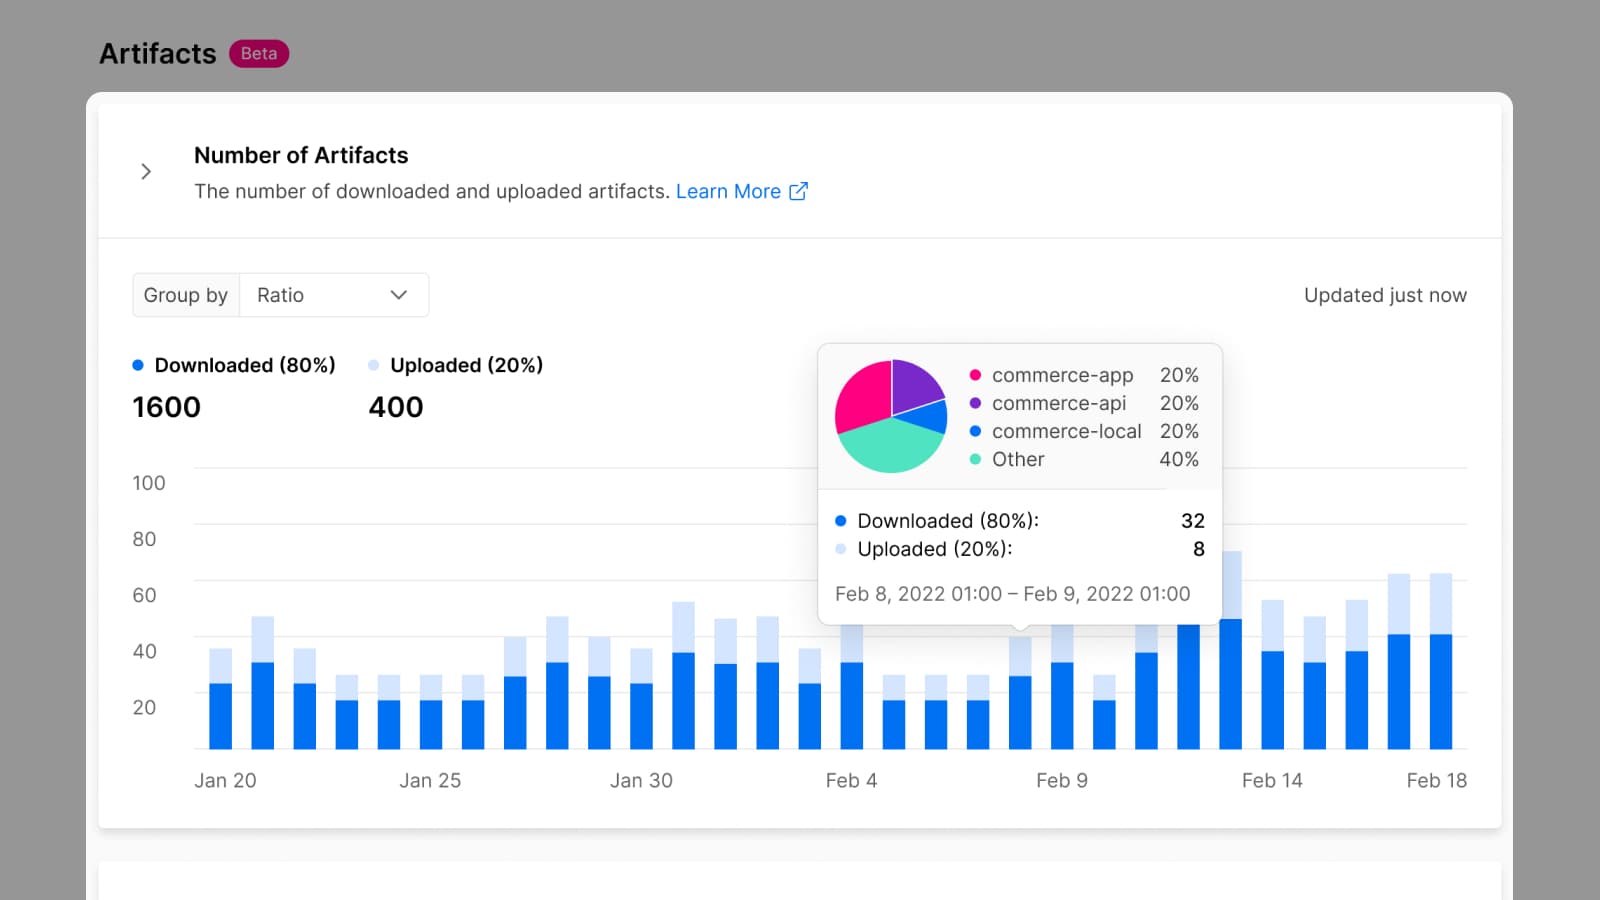Click the Other row in tooltip legend

pyautogui.click(x=1018, y=459)
